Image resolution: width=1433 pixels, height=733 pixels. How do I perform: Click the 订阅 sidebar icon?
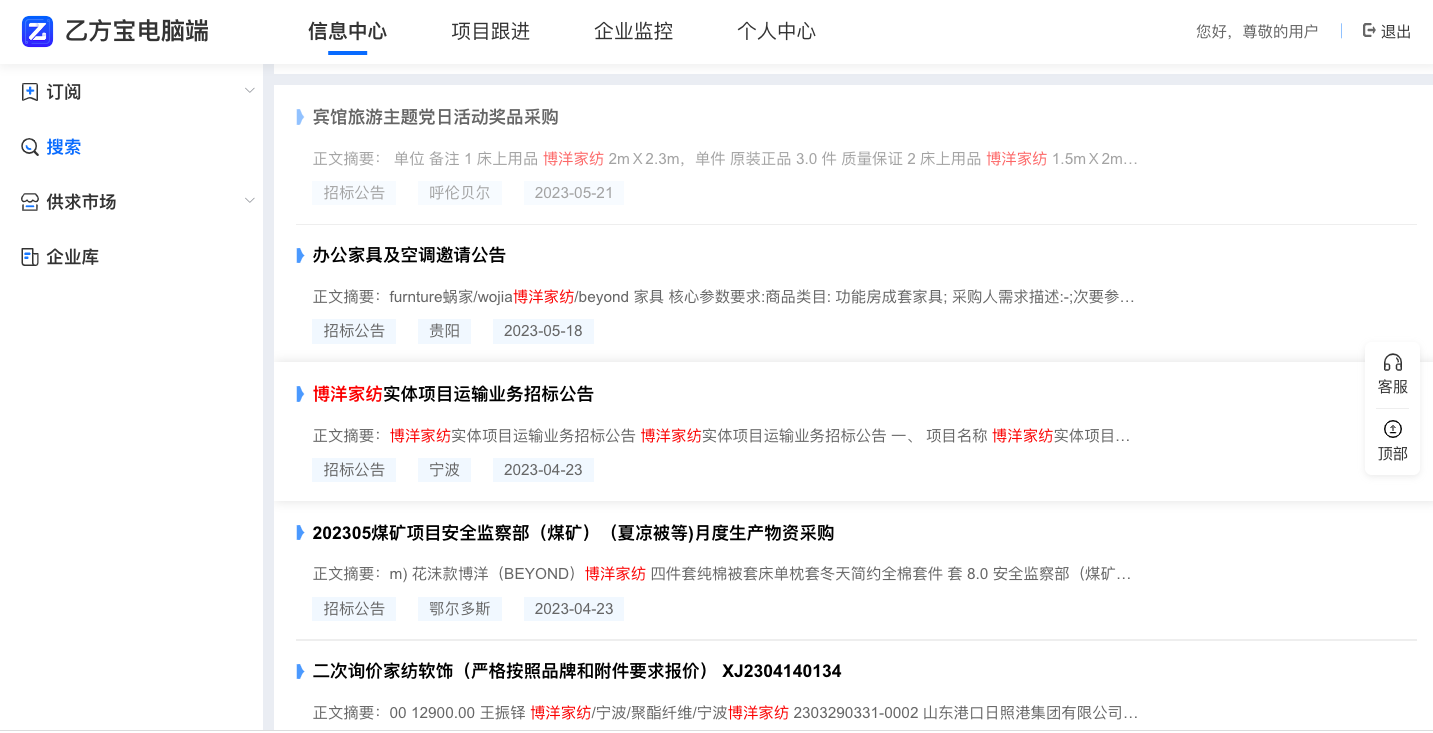coord(30,92)
